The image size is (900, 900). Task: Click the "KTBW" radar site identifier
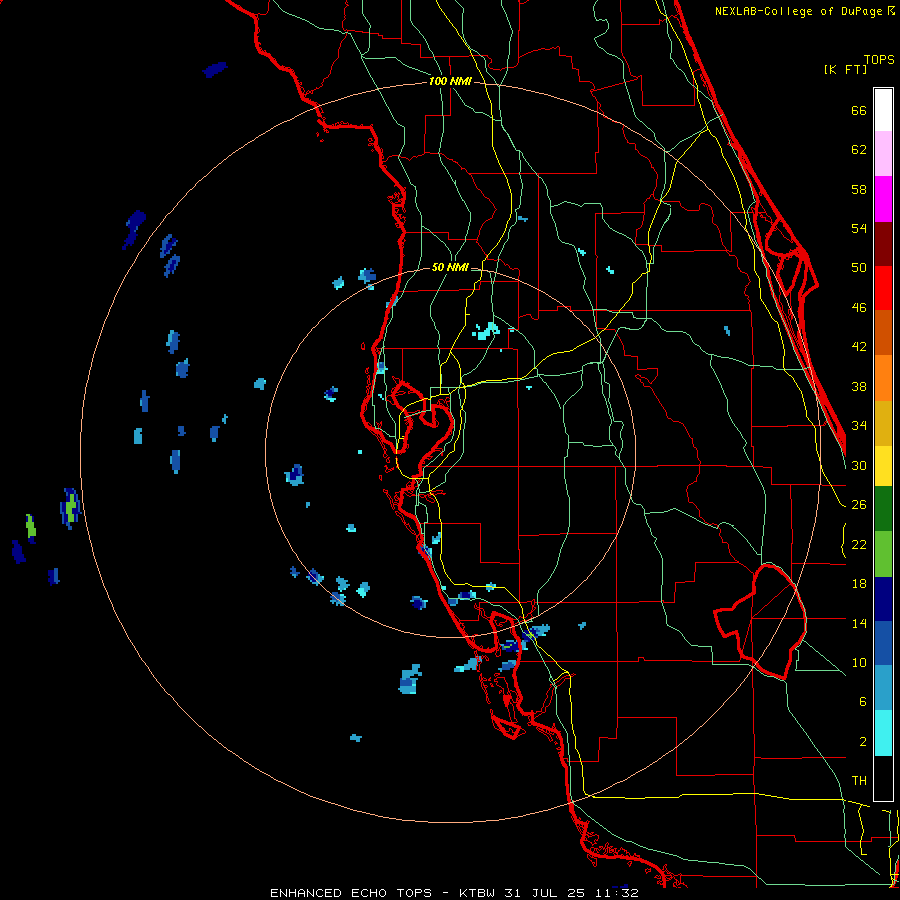479,893
